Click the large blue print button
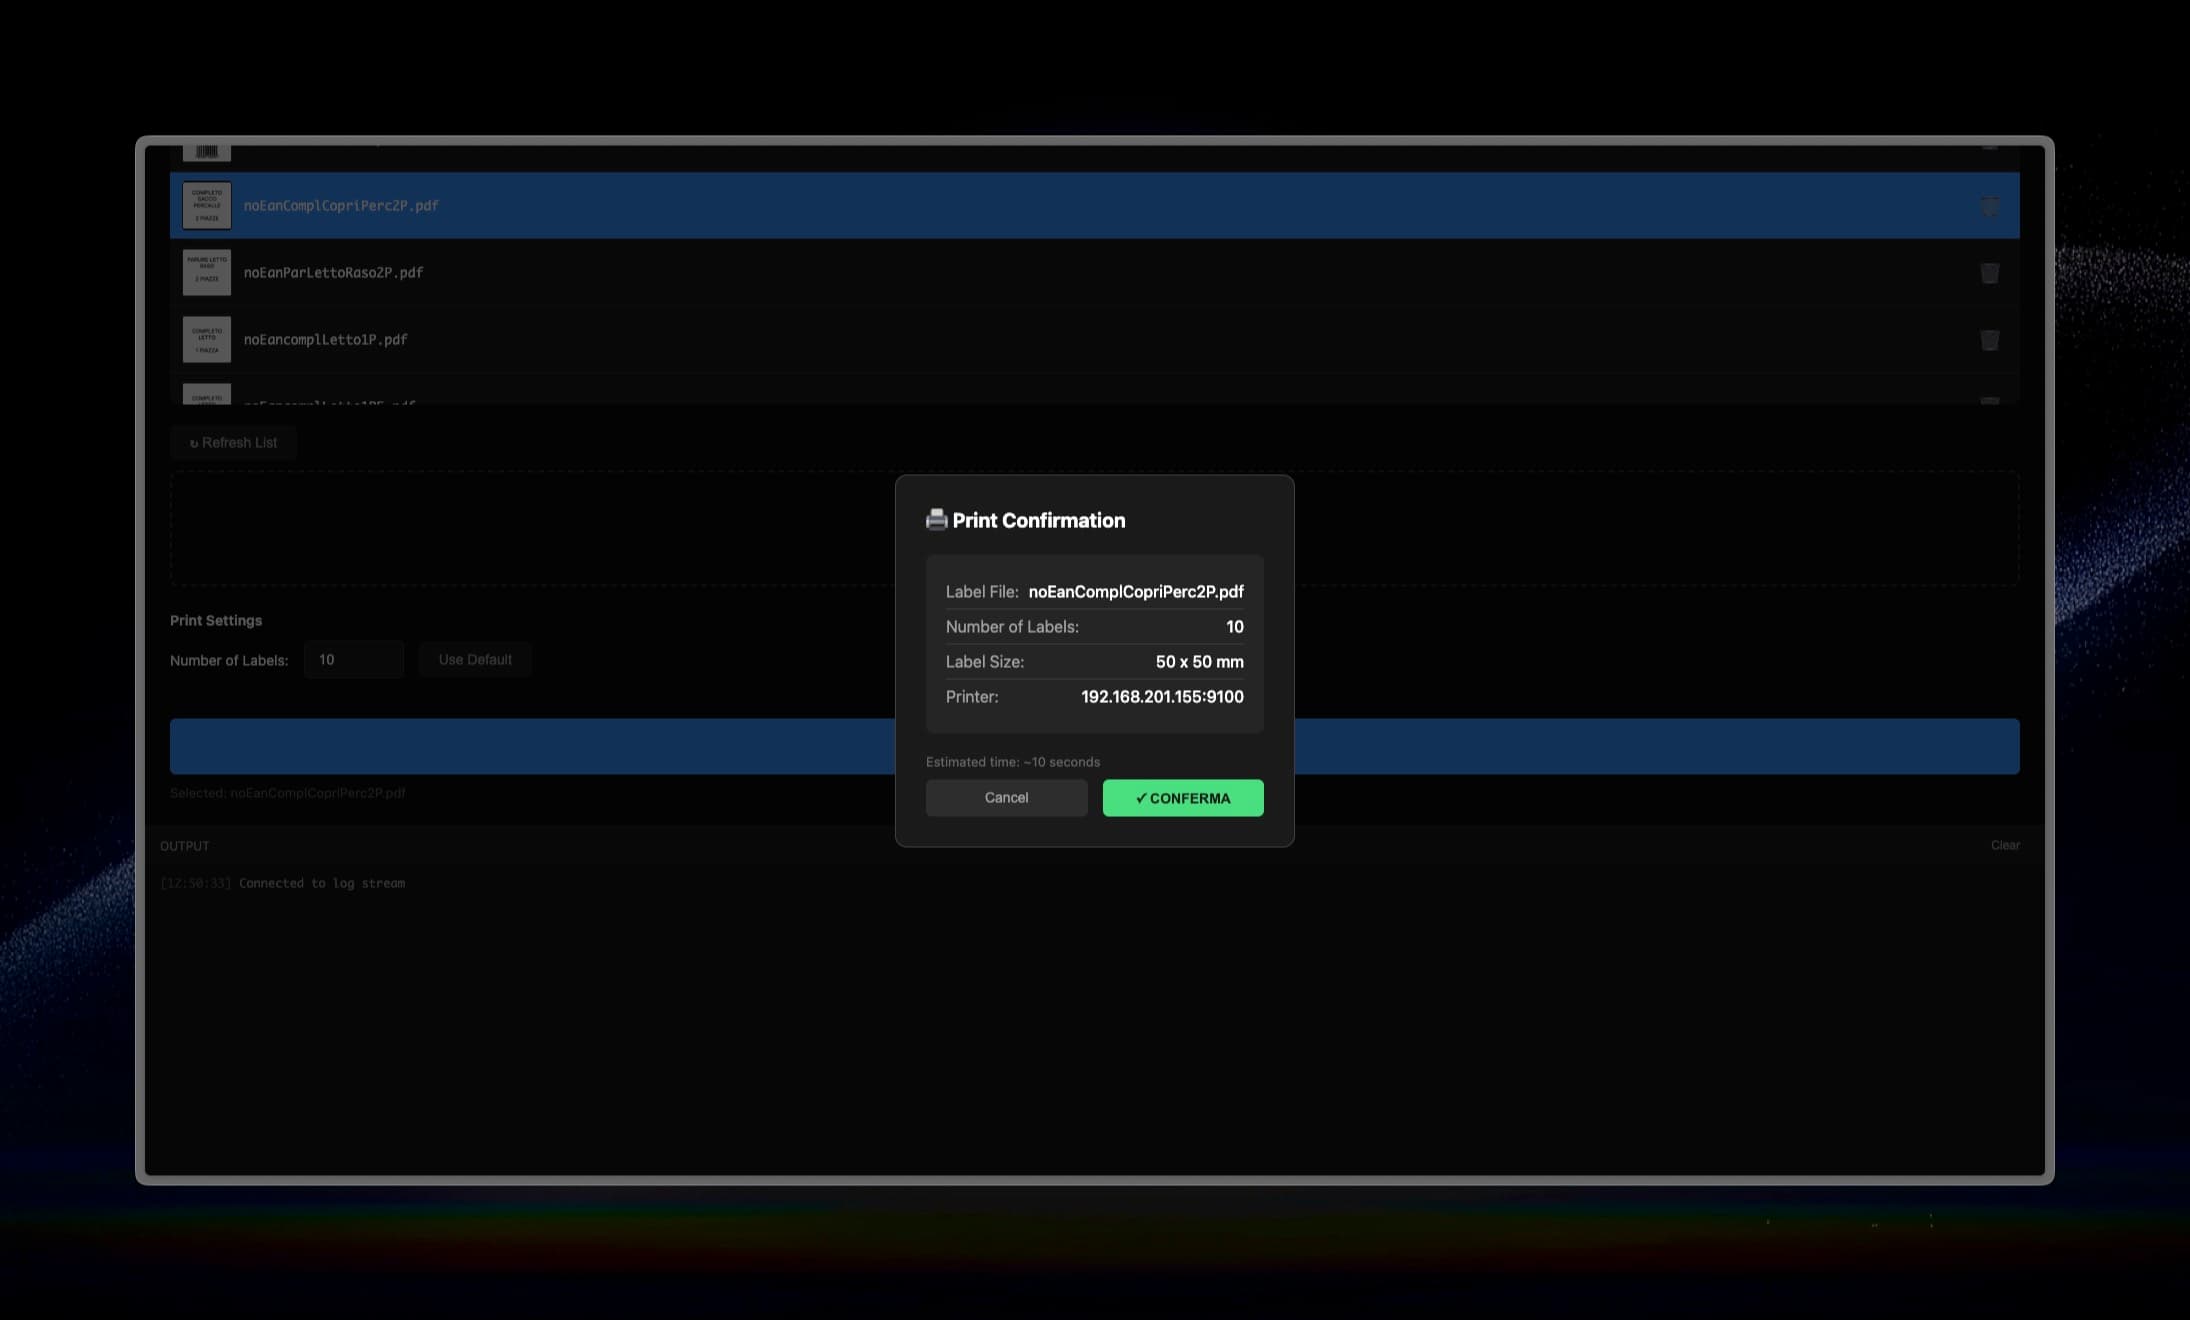The width and height of the screenshot is (2190, 1320). 1095,746
